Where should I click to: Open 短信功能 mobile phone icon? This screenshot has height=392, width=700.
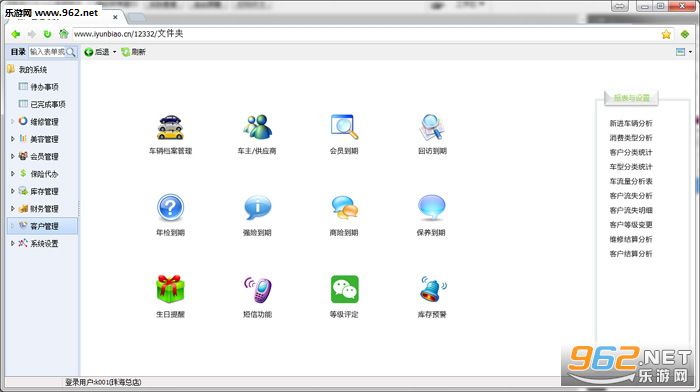pos(258,289)
